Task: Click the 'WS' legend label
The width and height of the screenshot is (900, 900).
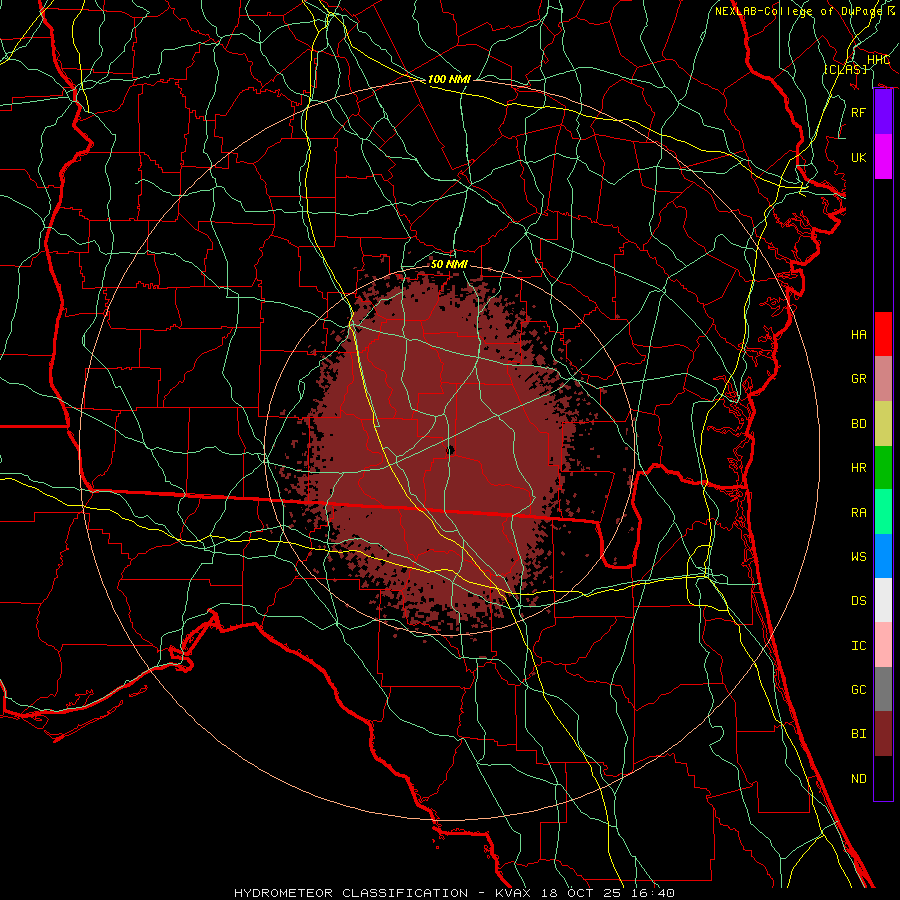Action: coord(858,556)
